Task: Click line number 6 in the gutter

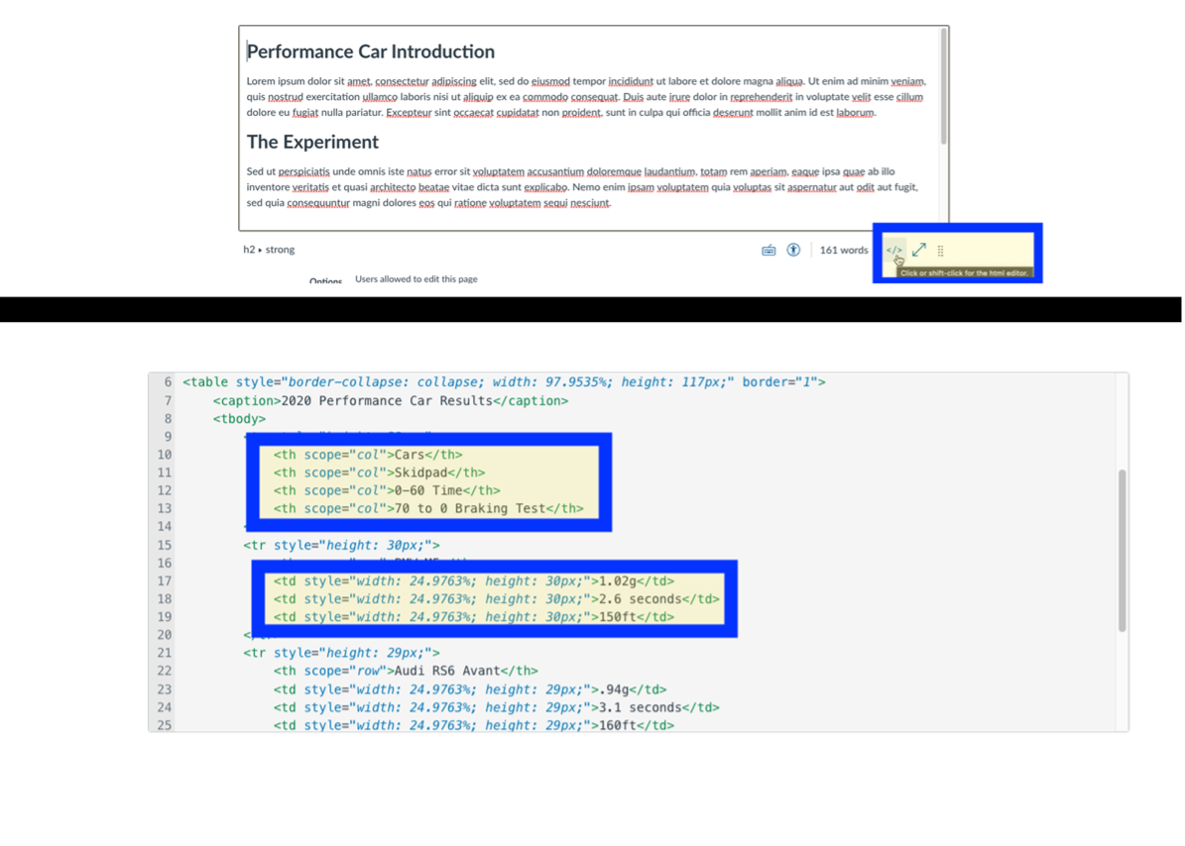Action: (168, 383)
